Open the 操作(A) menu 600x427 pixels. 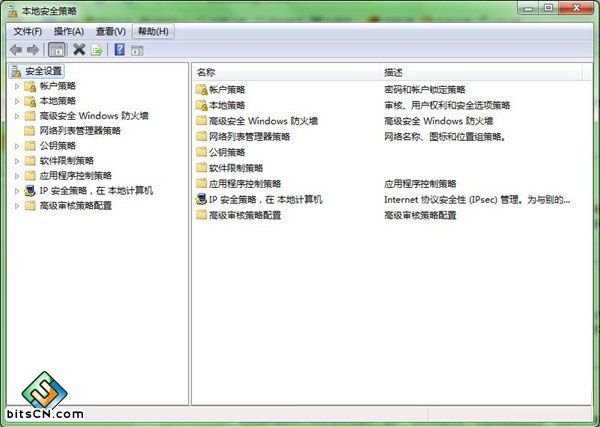(x=68, y=31)
